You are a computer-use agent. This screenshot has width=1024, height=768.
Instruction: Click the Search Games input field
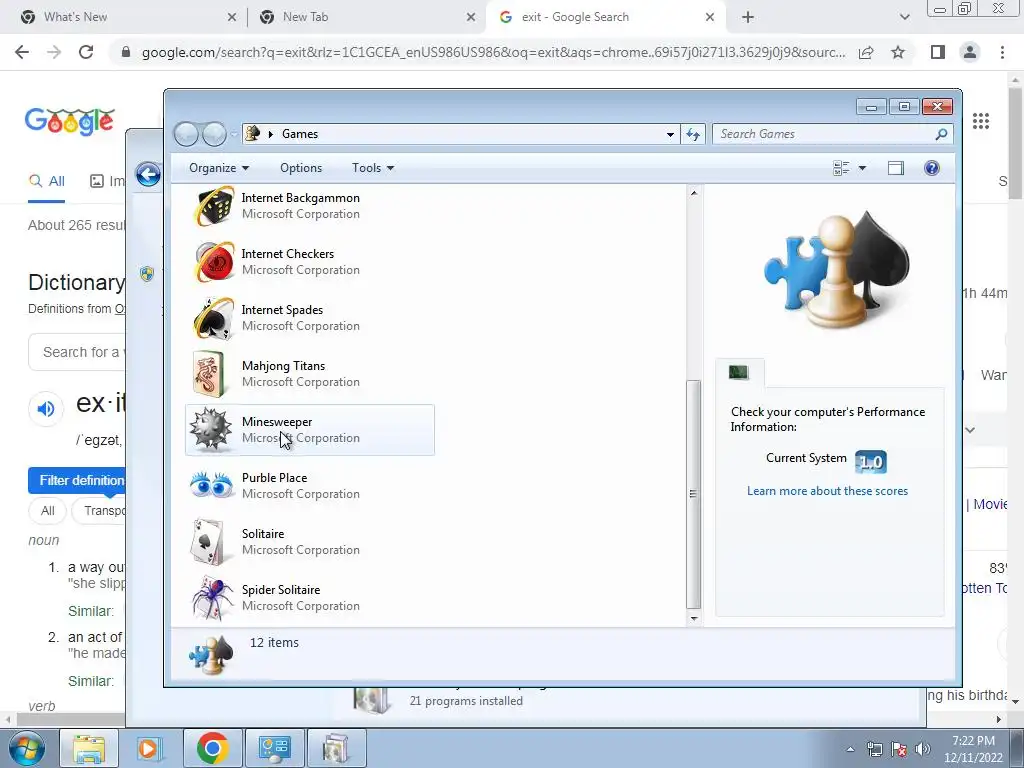824,134
